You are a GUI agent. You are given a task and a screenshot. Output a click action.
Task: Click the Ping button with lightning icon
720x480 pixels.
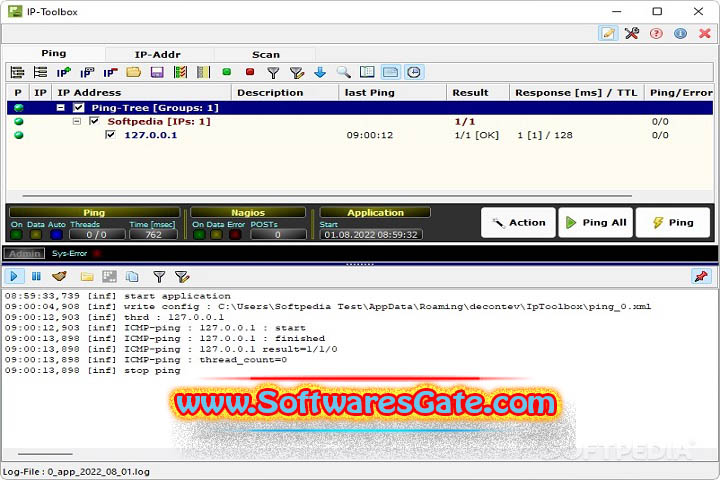click(x=673, y=223)
